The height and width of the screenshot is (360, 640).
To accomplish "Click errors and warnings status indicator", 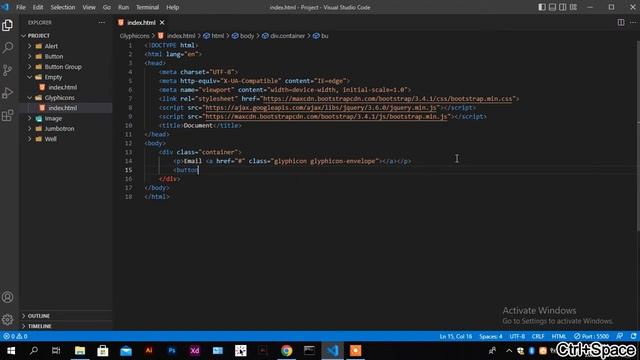I will tap(15, 336).
